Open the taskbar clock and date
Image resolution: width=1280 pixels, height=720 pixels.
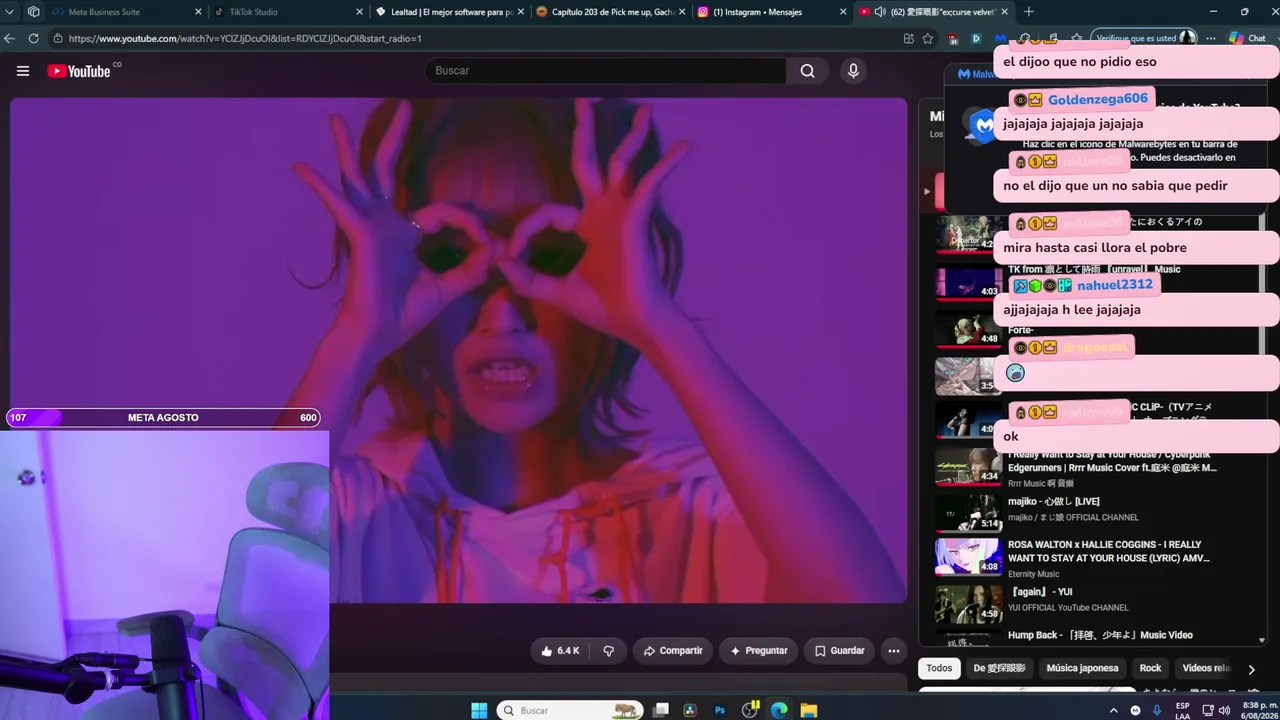click(1258, 710)
